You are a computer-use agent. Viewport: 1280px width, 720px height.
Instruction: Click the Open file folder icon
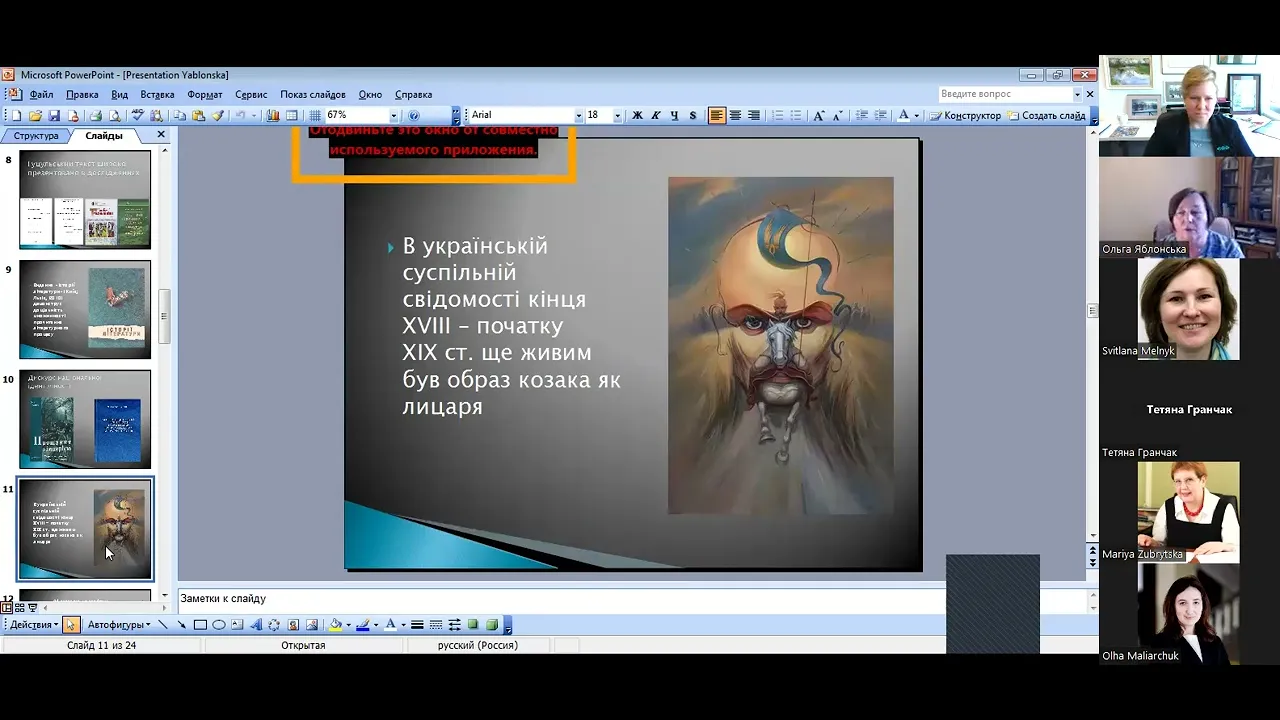(x=35, y=116)
